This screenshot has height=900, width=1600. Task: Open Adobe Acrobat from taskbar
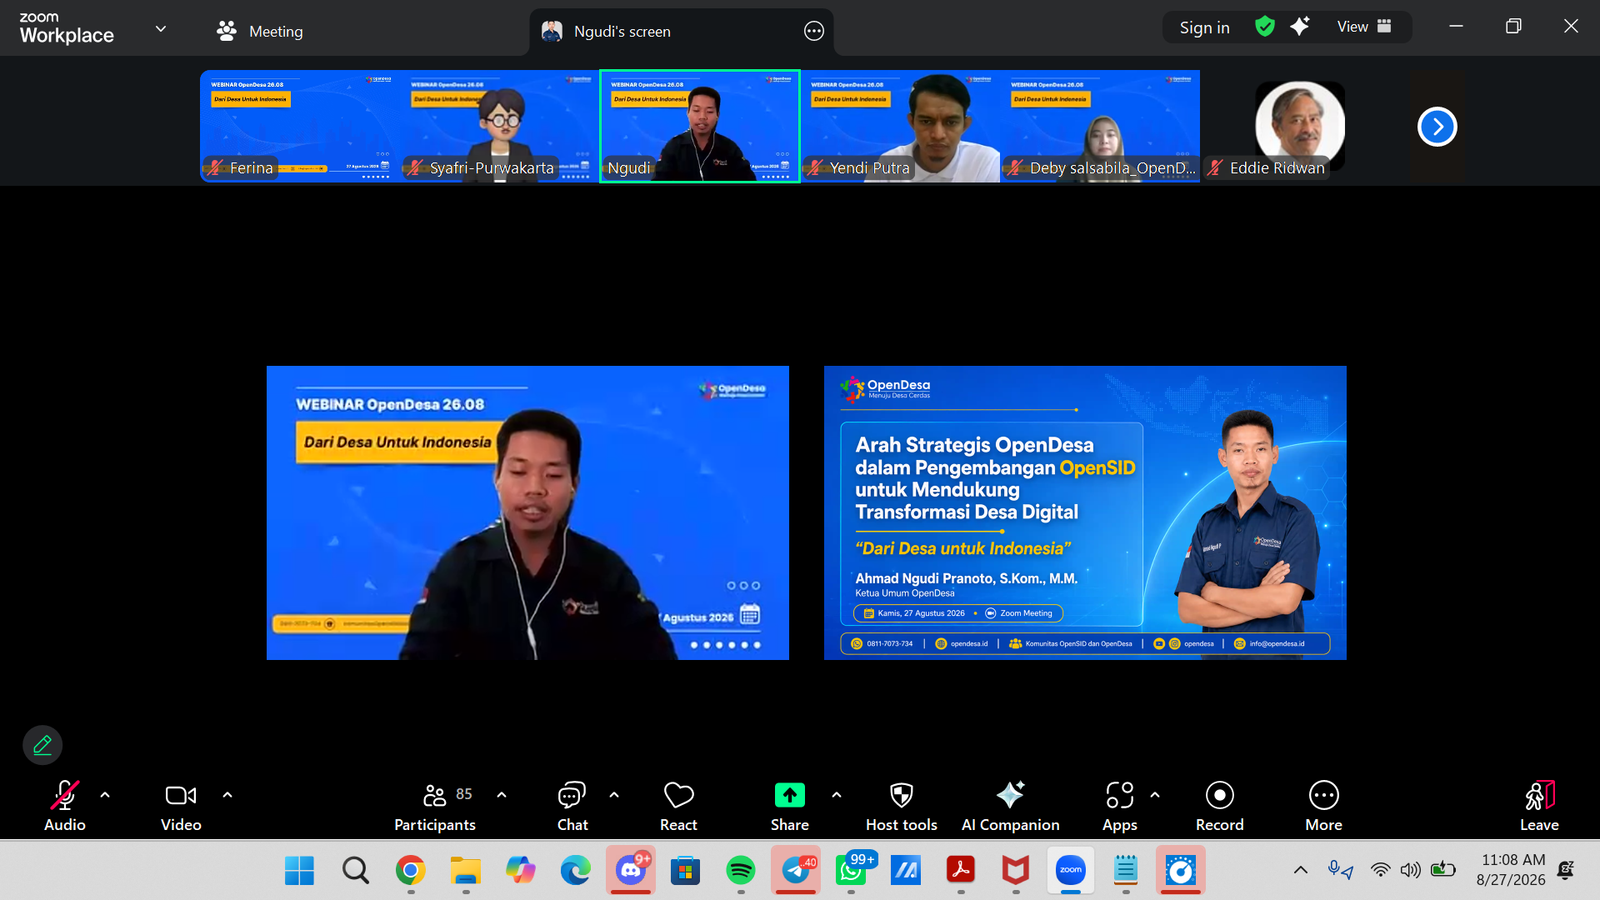[961, 870]
